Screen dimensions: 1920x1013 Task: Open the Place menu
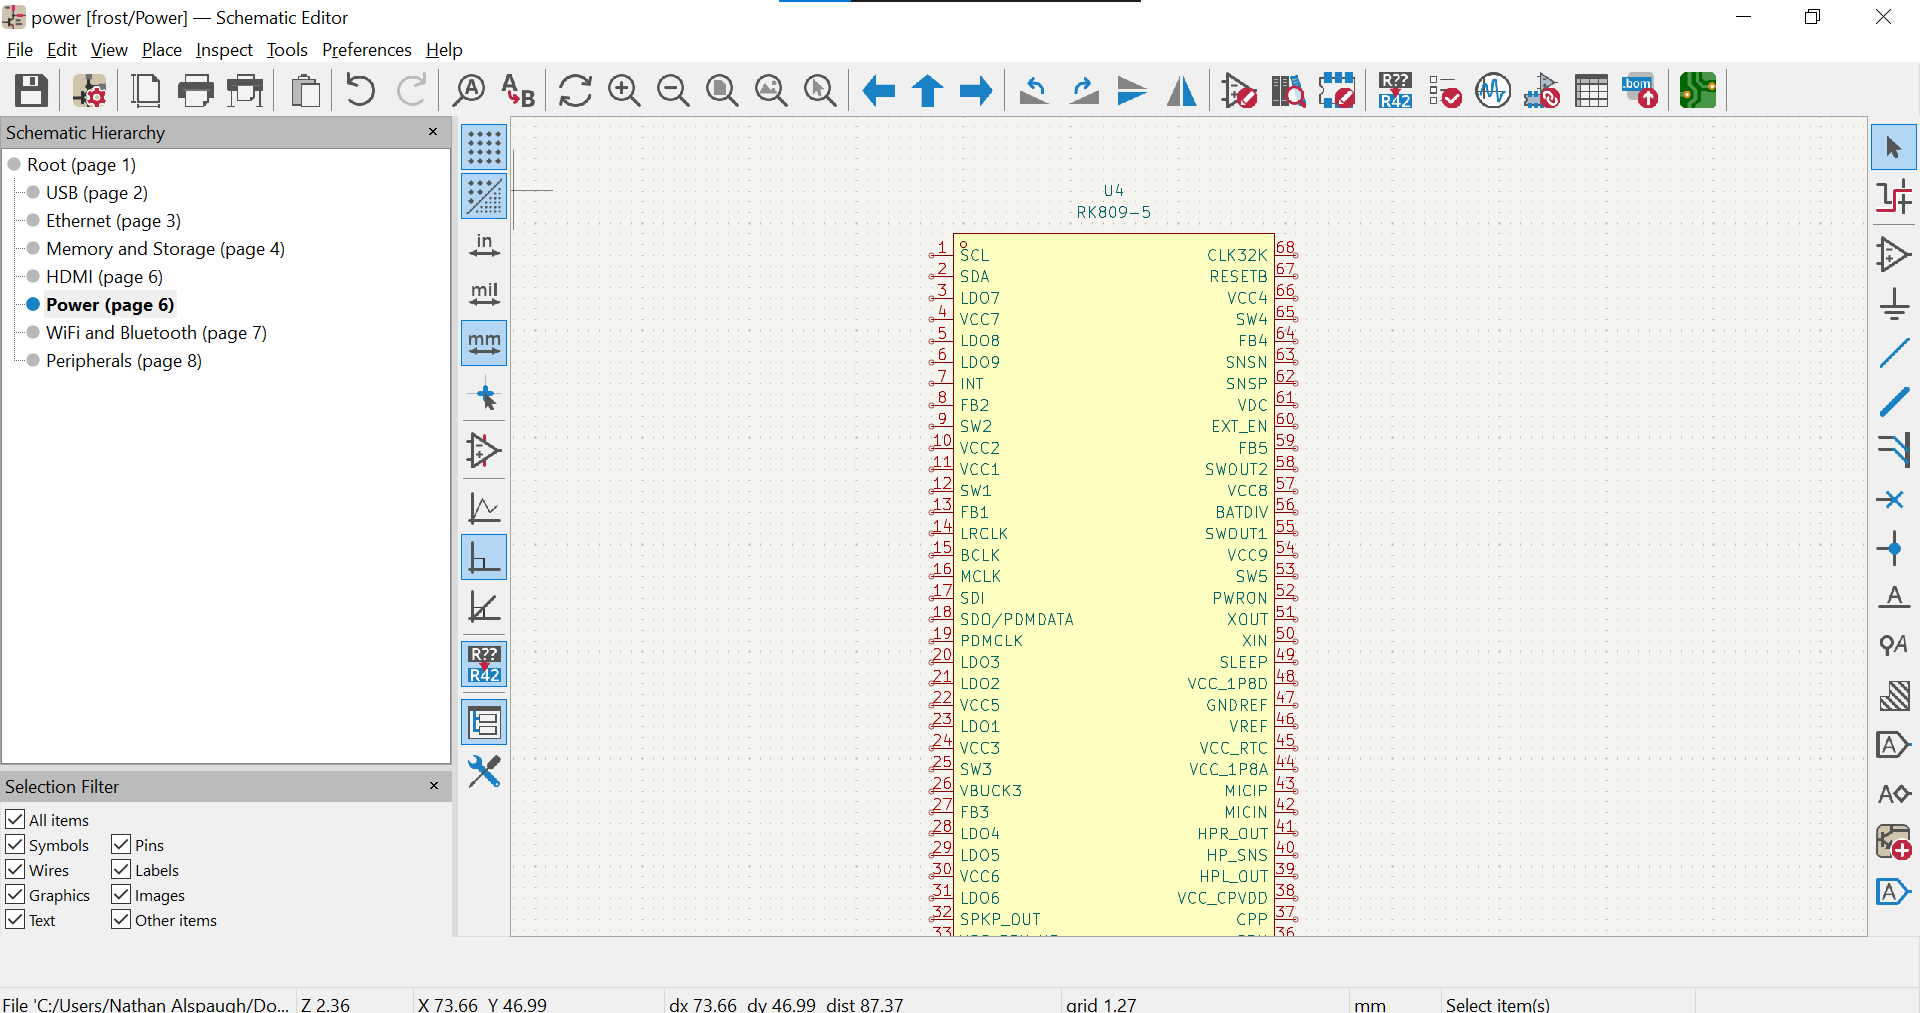pos(161,50)
